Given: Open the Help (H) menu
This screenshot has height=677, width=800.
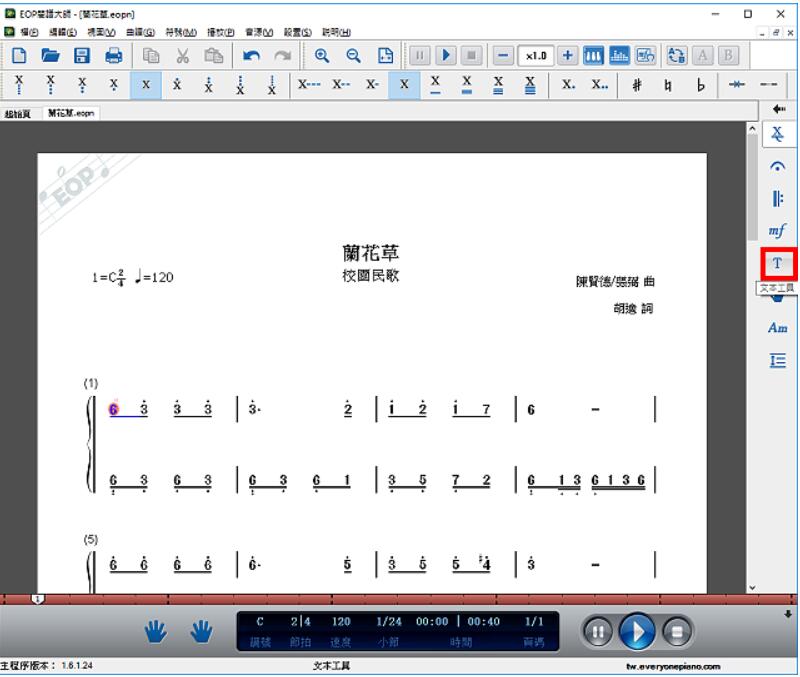Looking at the screenshot, I should (336, 32).
